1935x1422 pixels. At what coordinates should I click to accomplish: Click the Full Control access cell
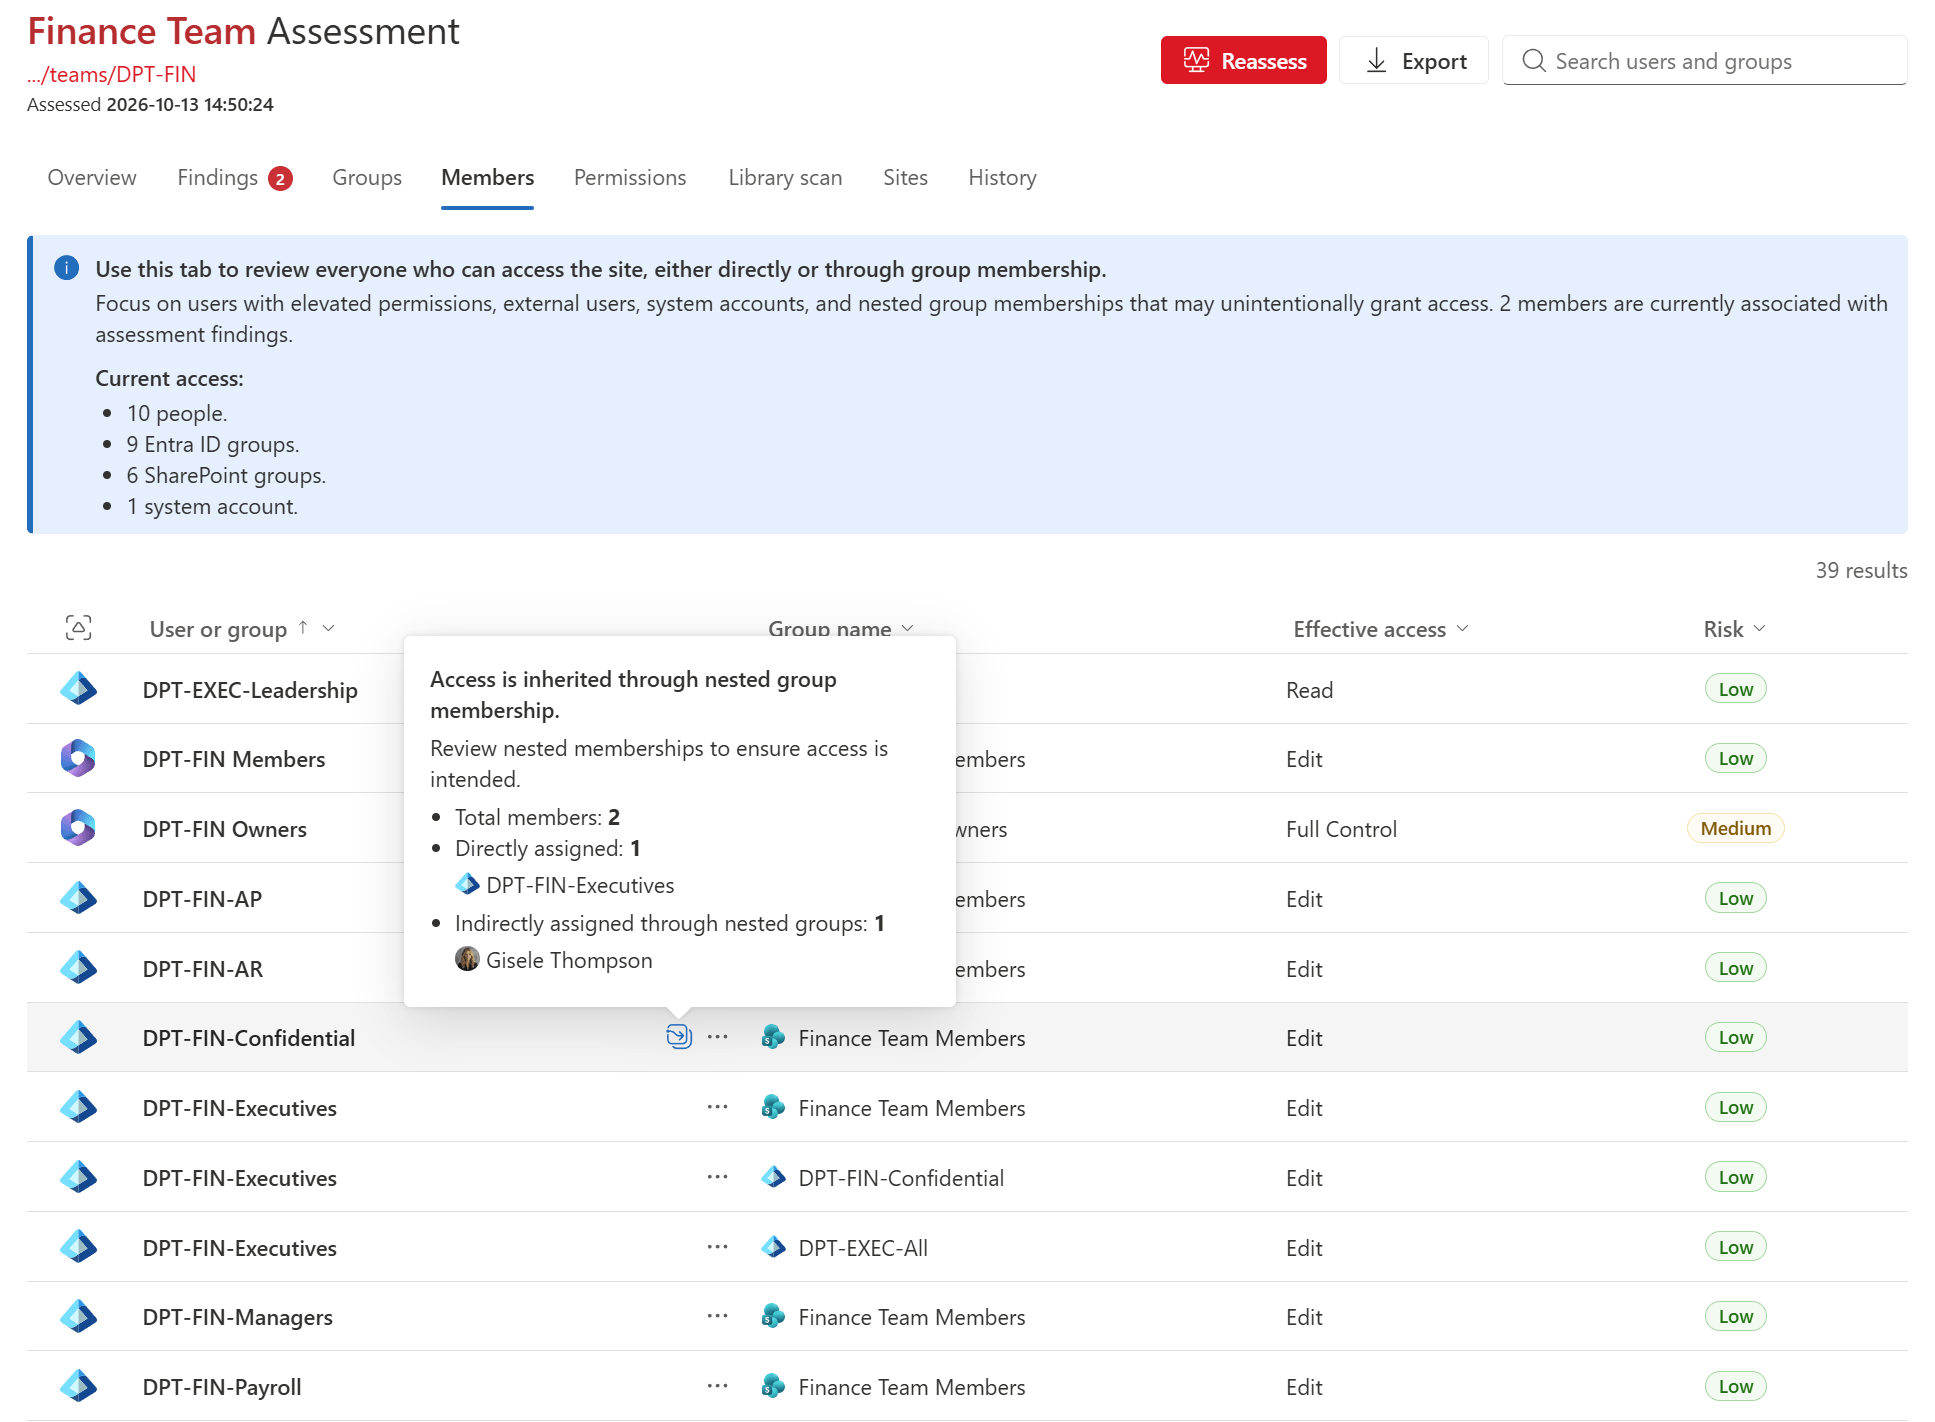(1341, 829)
